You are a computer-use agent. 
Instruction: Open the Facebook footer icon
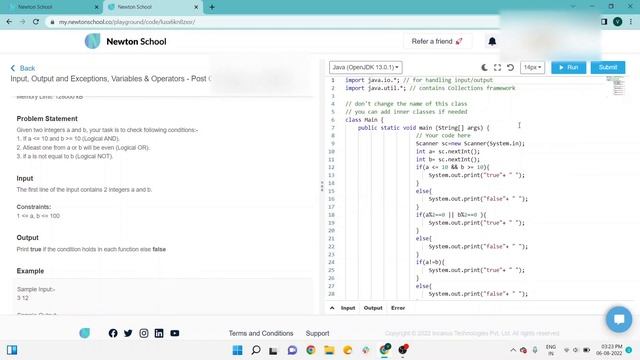point(113,333)
